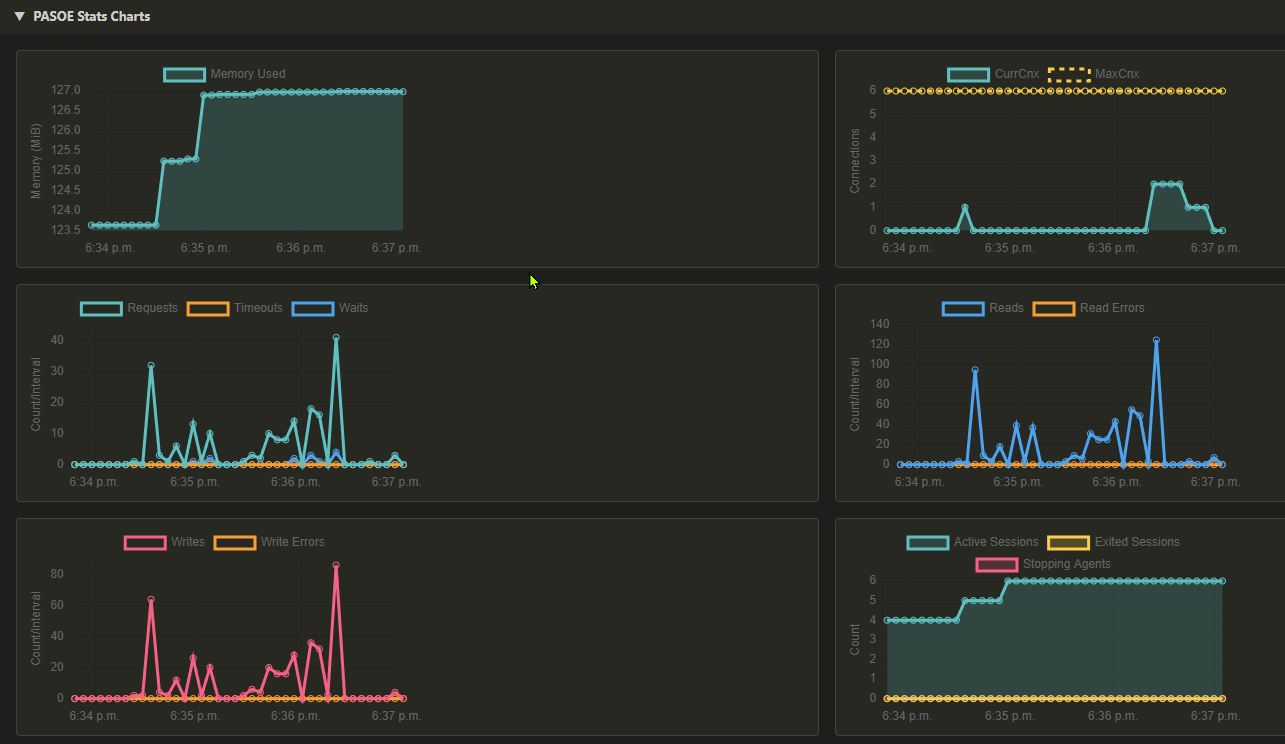1285x744 pixels.
Task: Click the Reads blue legend swatch
Action: click(962, 308)
